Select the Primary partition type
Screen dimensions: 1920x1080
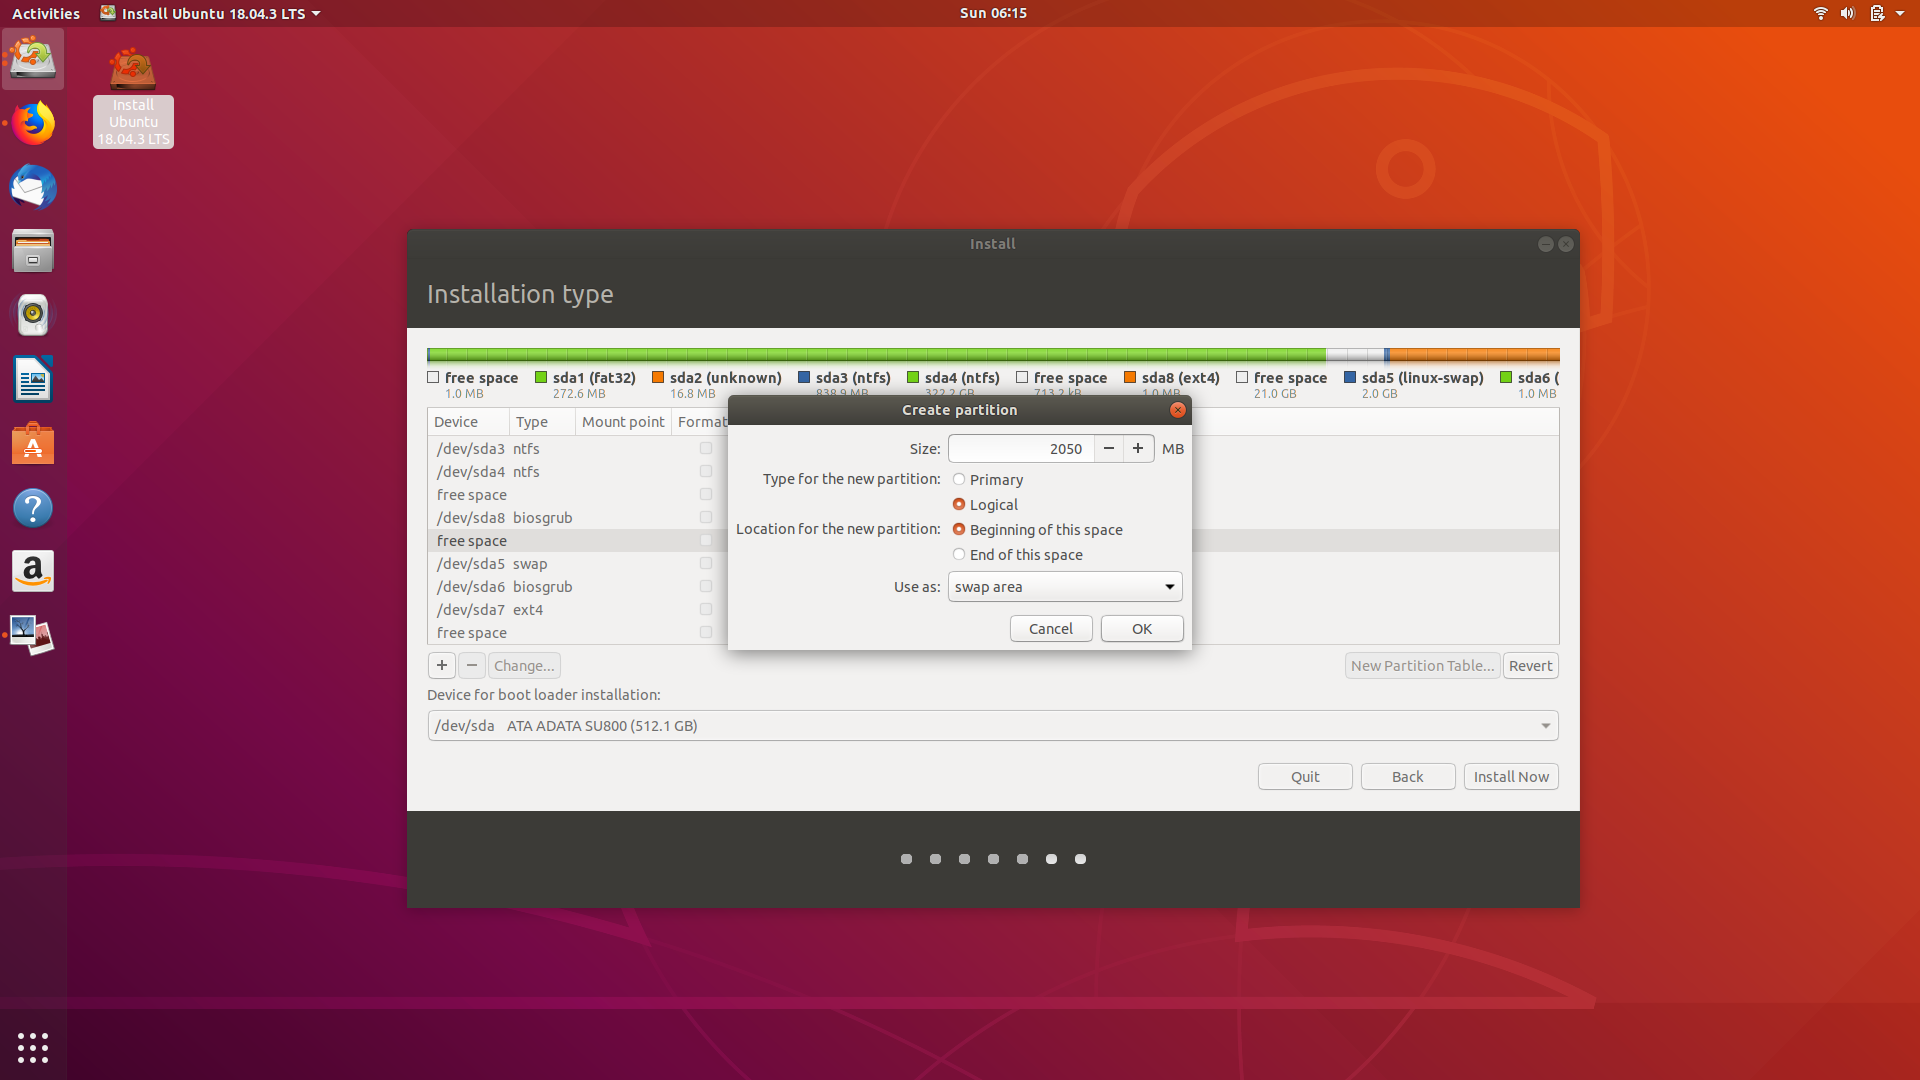(x=959, y=480)
